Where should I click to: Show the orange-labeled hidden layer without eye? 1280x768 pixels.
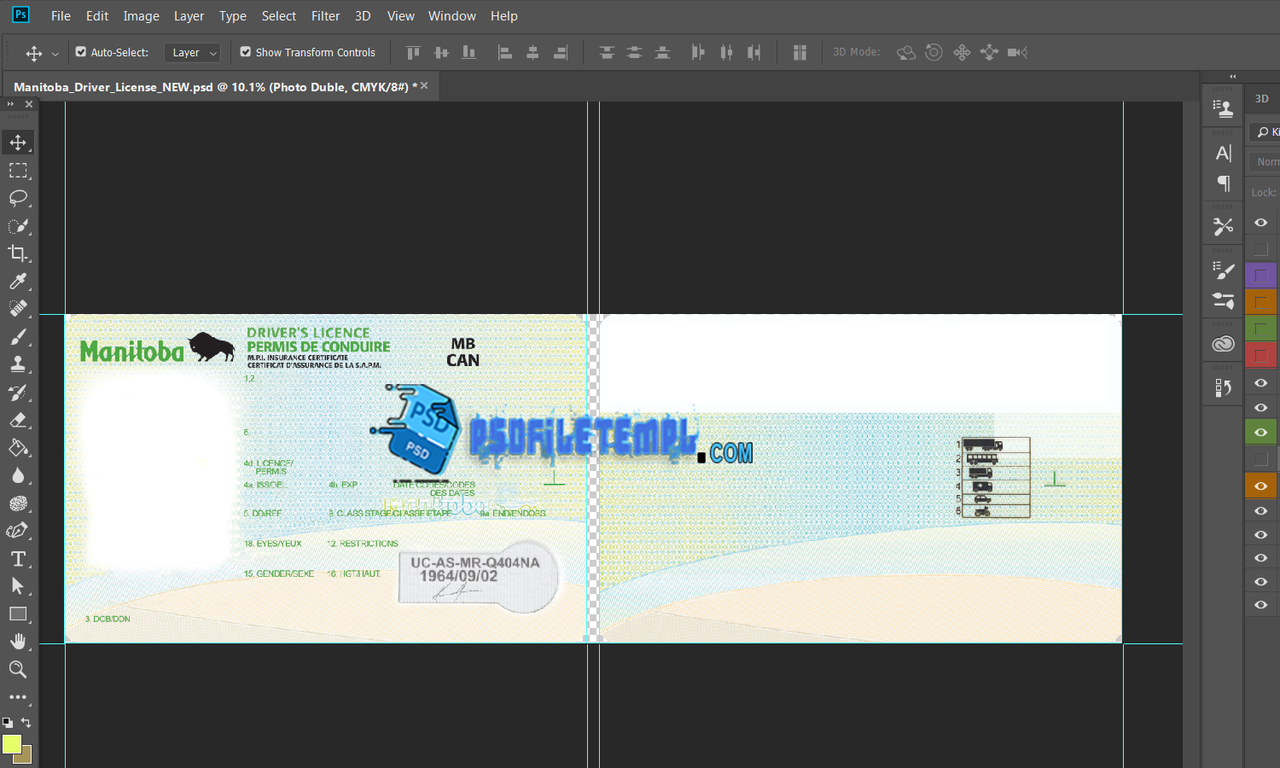tap(1261, 301)
